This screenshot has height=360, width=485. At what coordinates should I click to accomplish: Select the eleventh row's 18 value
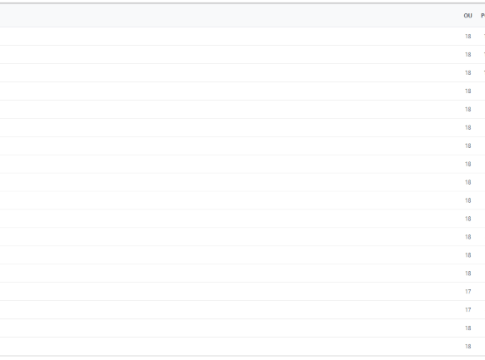[x=468, y=219]
